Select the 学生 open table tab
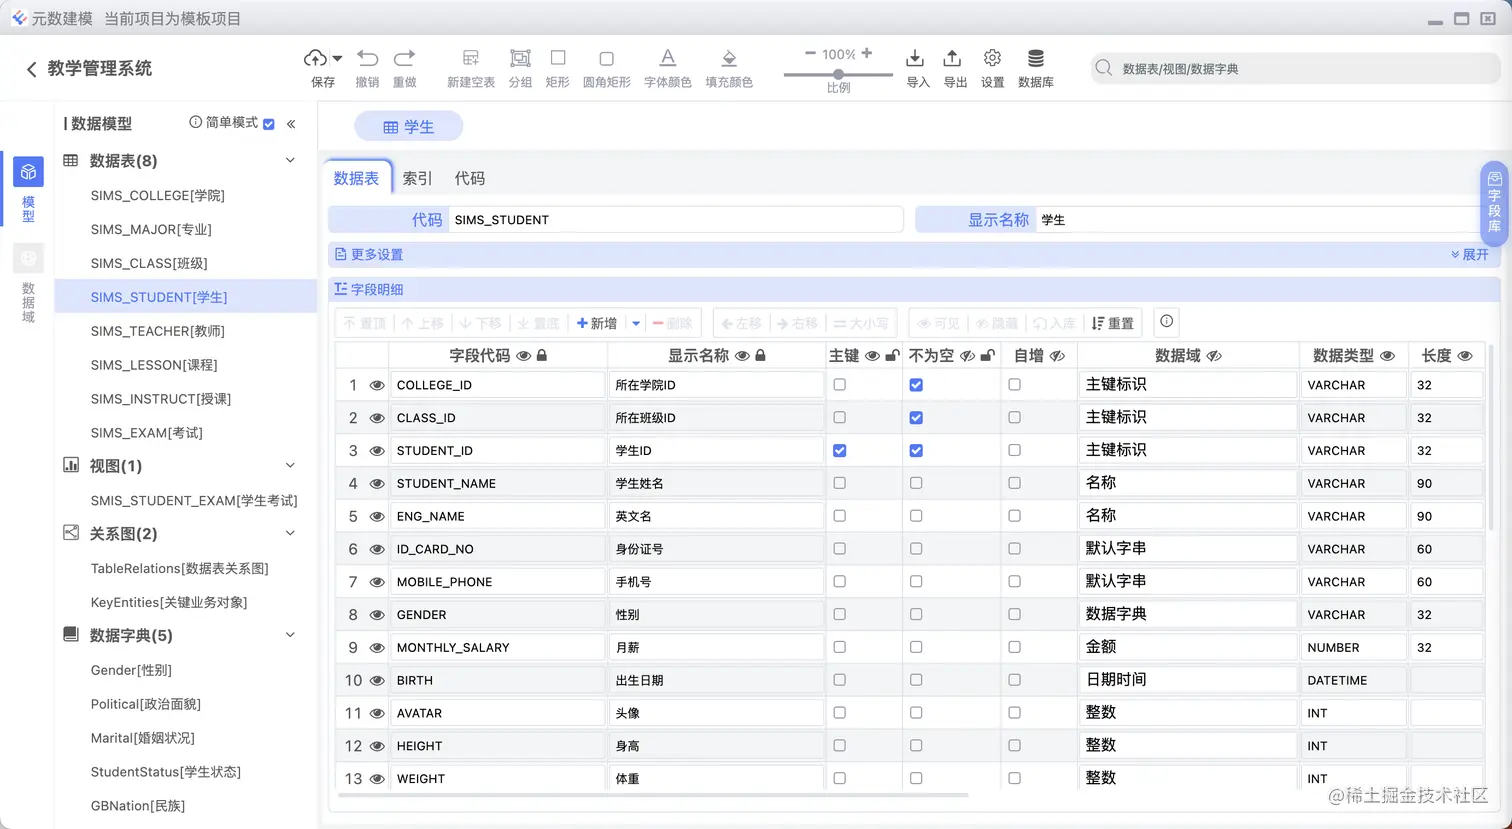The image size is (1512, 829). click(x=408, y=127)
